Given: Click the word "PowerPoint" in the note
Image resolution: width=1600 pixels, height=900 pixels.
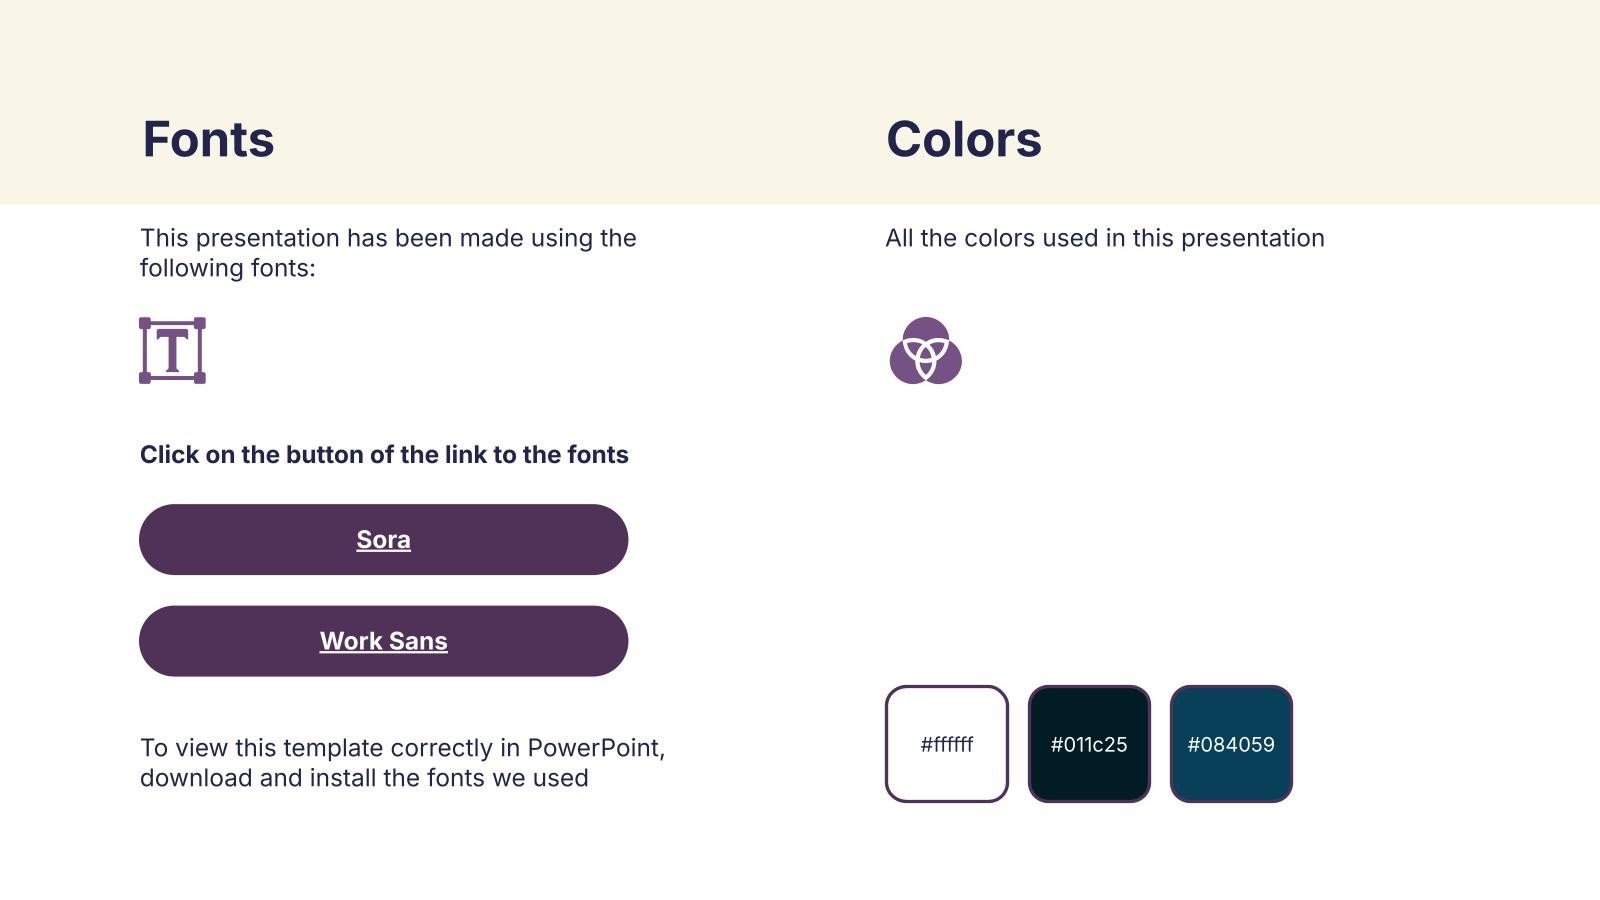Looking at the screenshot, I should pyautogui.click(x=595, y=748).
